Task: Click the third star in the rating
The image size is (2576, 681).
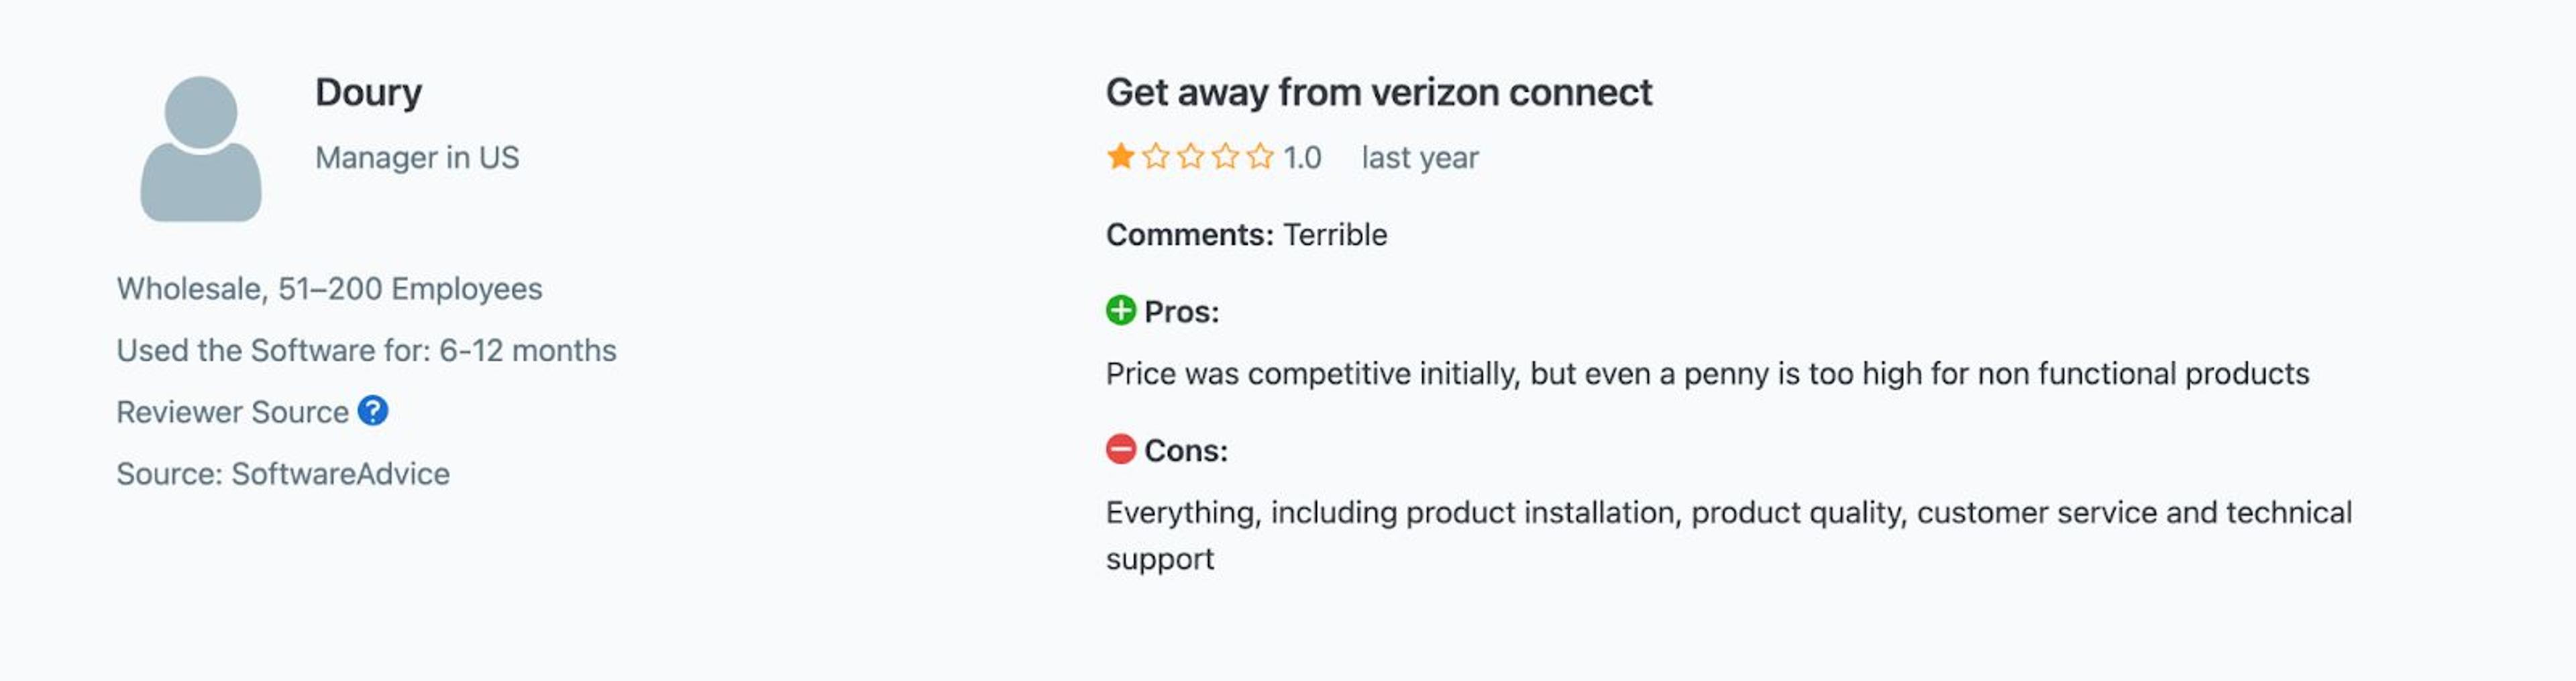Action: coord(1190,156)
